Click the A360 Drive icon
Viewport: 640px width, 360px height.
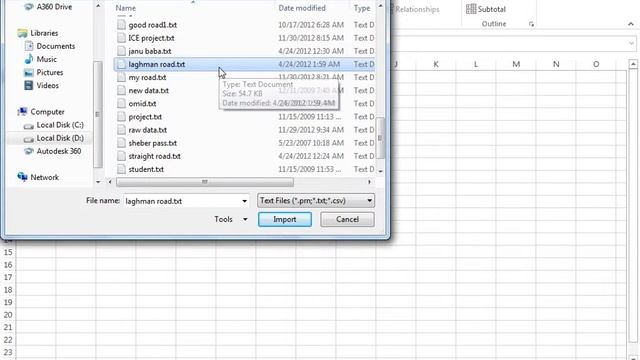(x=29, y=7)
